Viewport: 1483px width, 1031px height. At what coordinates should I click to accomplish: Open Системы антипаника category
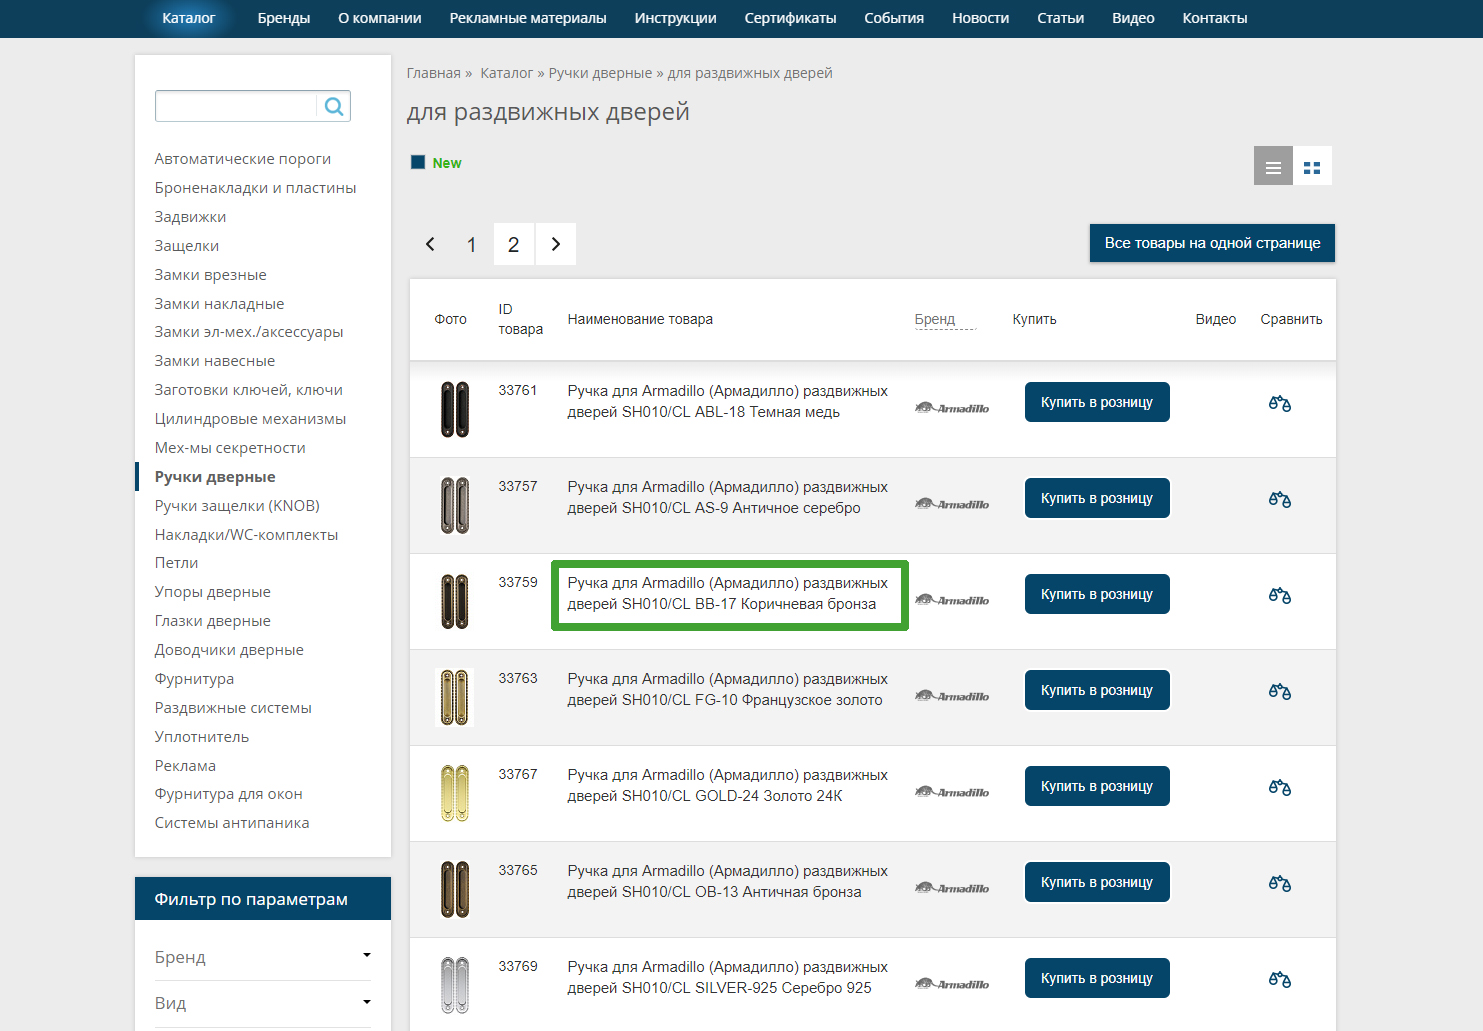click(x=232, y=823)
